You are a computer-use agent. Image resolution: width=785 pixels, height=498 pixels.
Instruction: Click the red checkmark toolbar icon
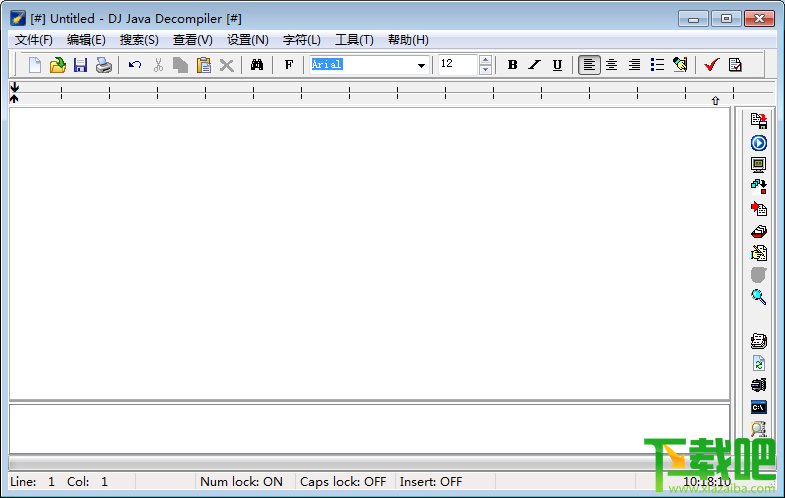pyautogui.click(x=711, y=65)
